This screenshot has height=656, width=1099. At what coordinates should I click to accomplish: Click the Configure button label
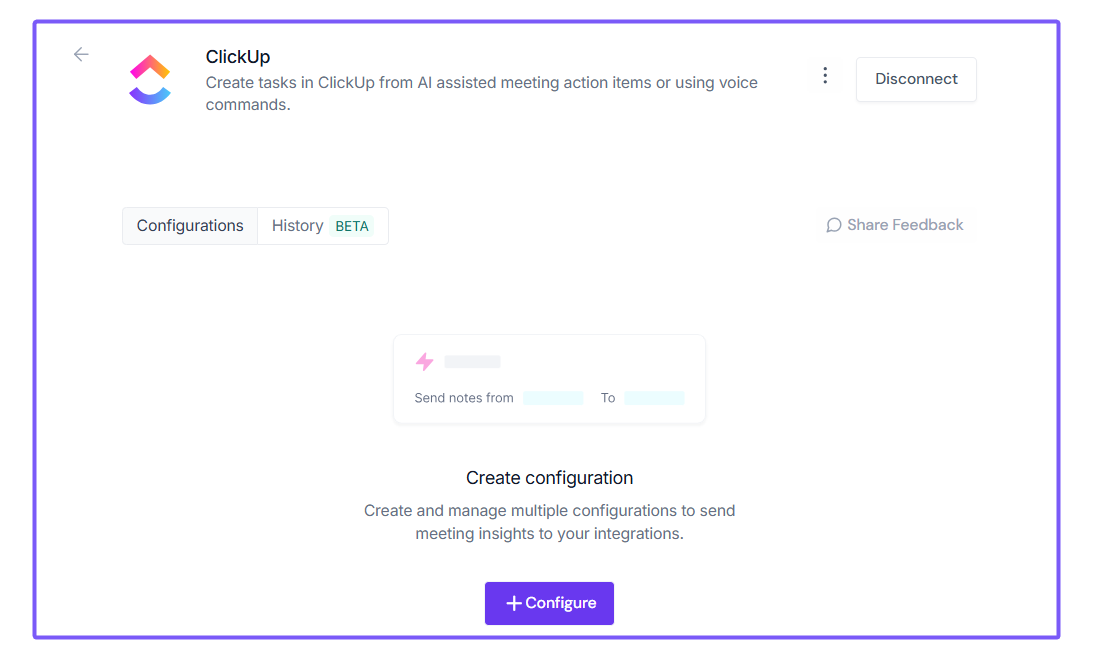pos(561,603)
